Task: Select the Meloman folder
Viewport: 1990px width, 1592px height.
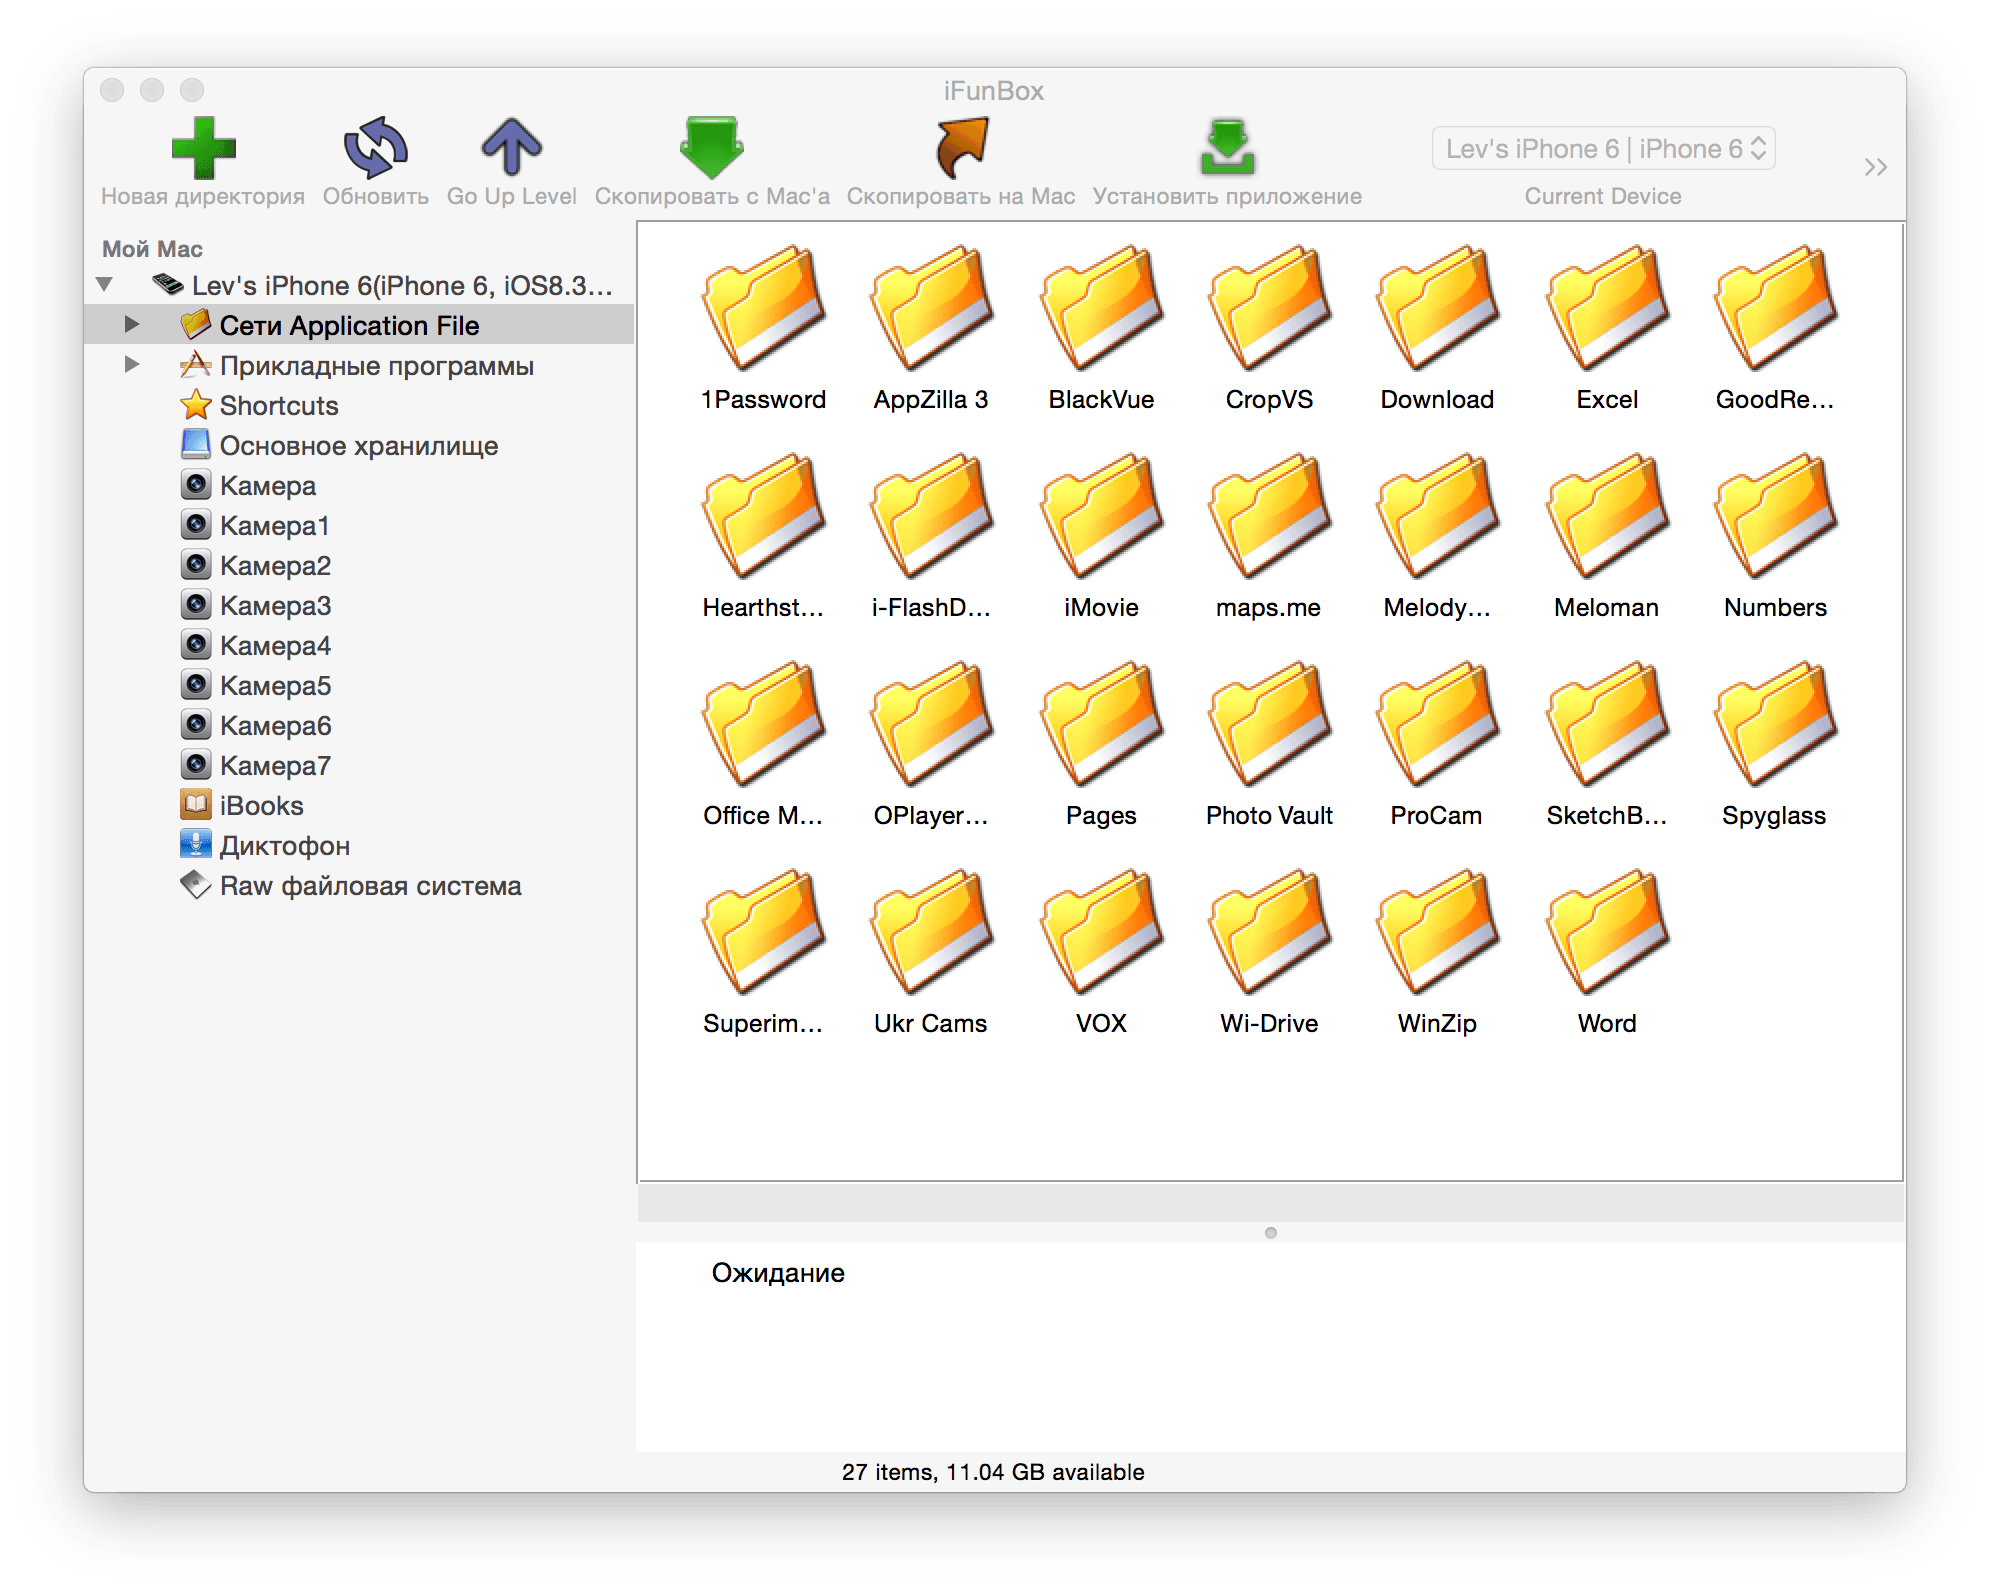Action: pyautogui.click(x=1607, y=537)
